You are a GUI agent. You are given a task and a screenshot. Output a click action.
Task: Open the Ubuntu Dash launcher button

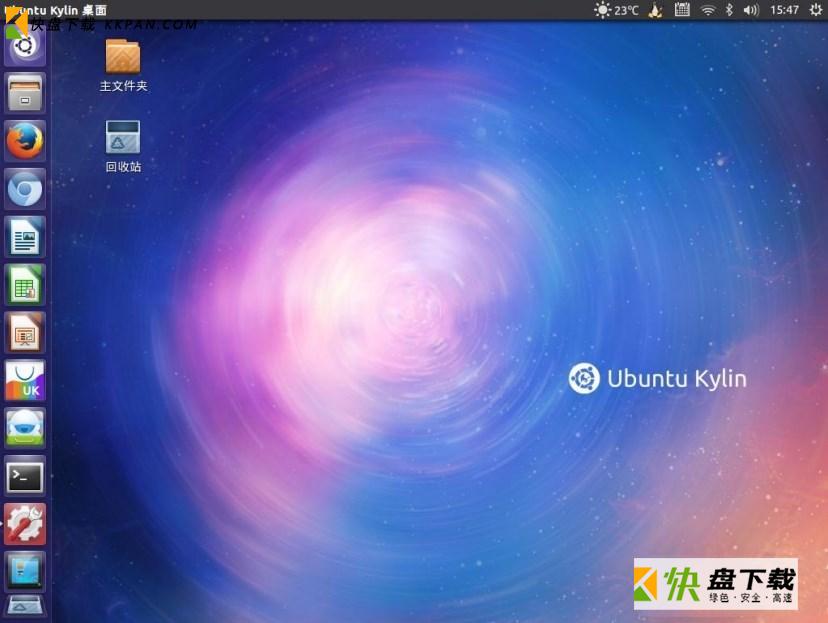tap(25, 45)
